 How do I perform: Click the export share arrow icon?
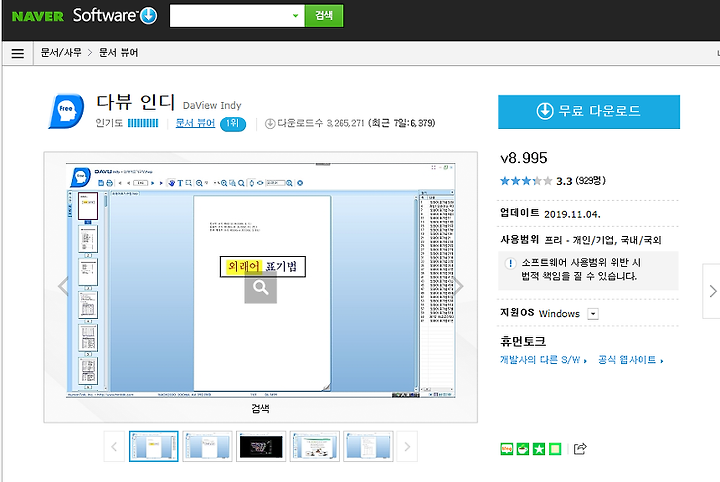click(x=580, y=448)
